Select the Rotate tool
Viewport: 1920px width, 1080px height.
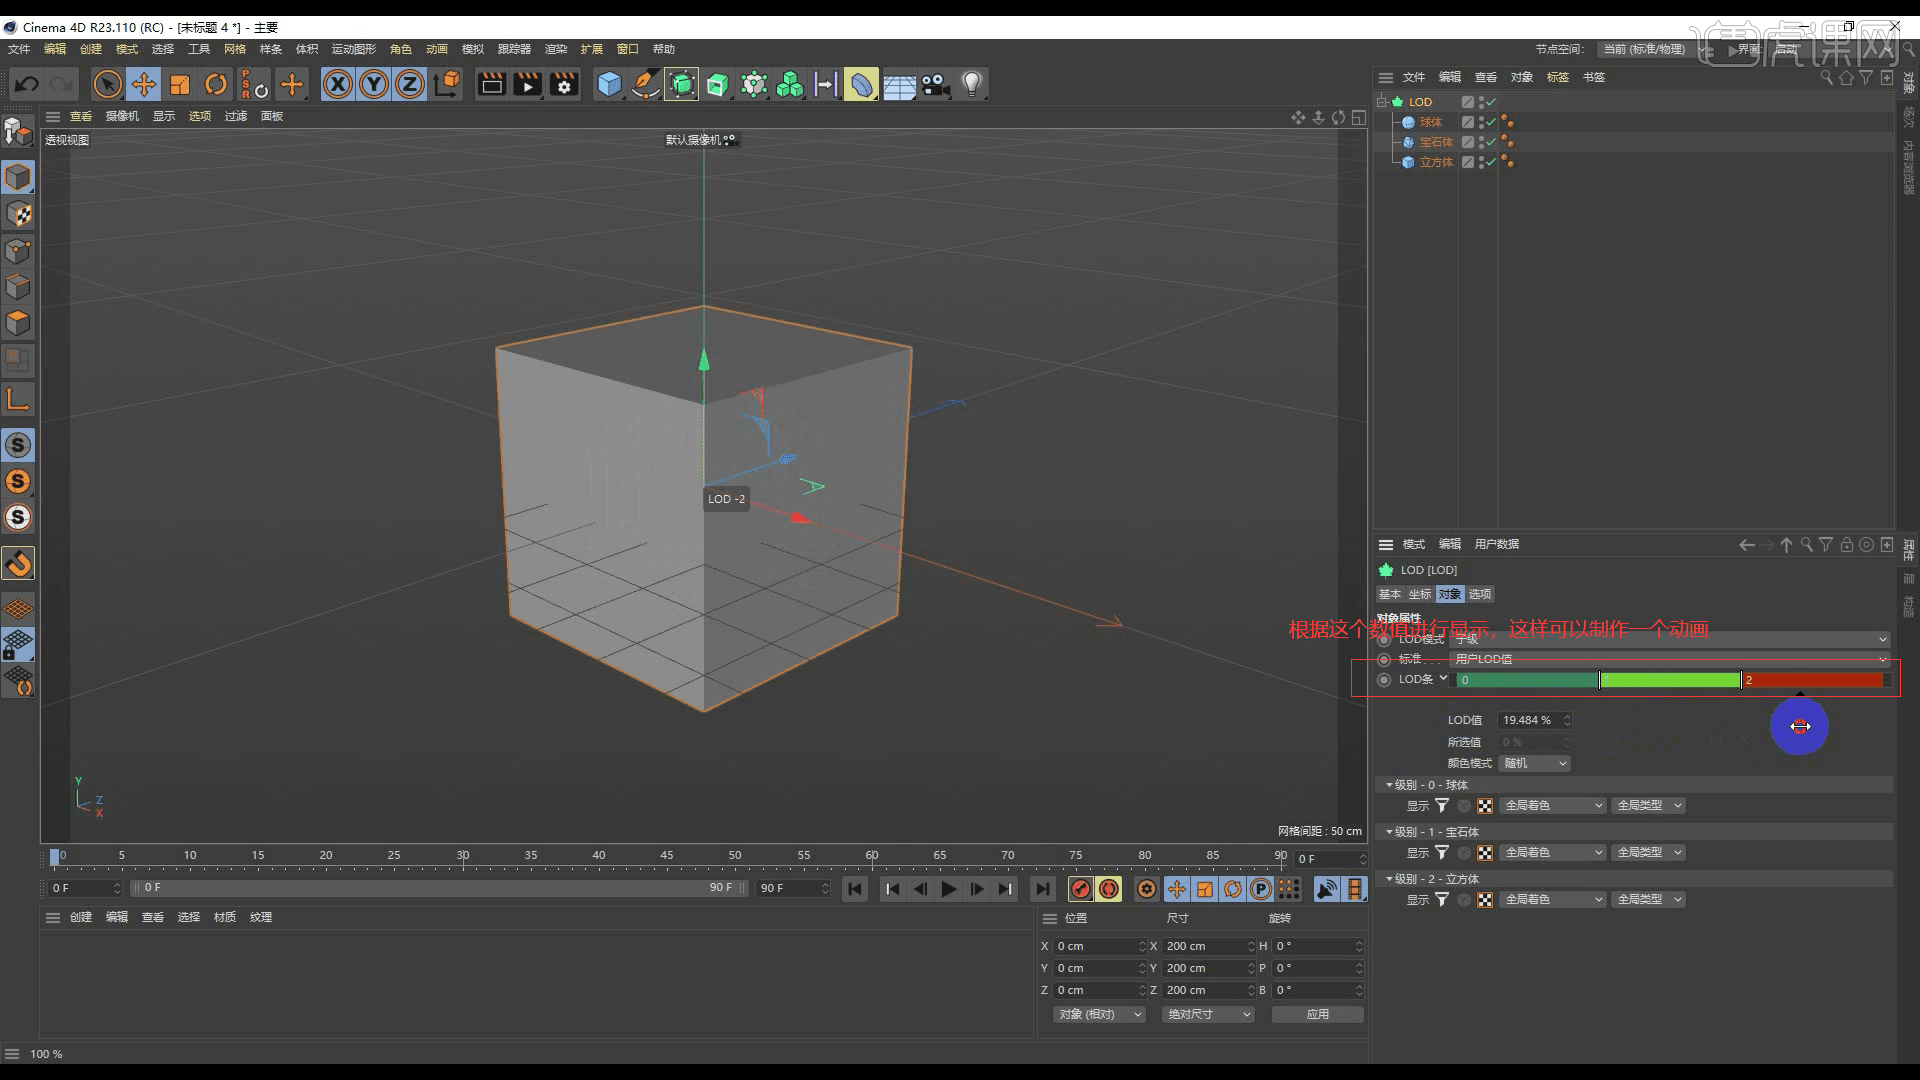coord(216,84)
